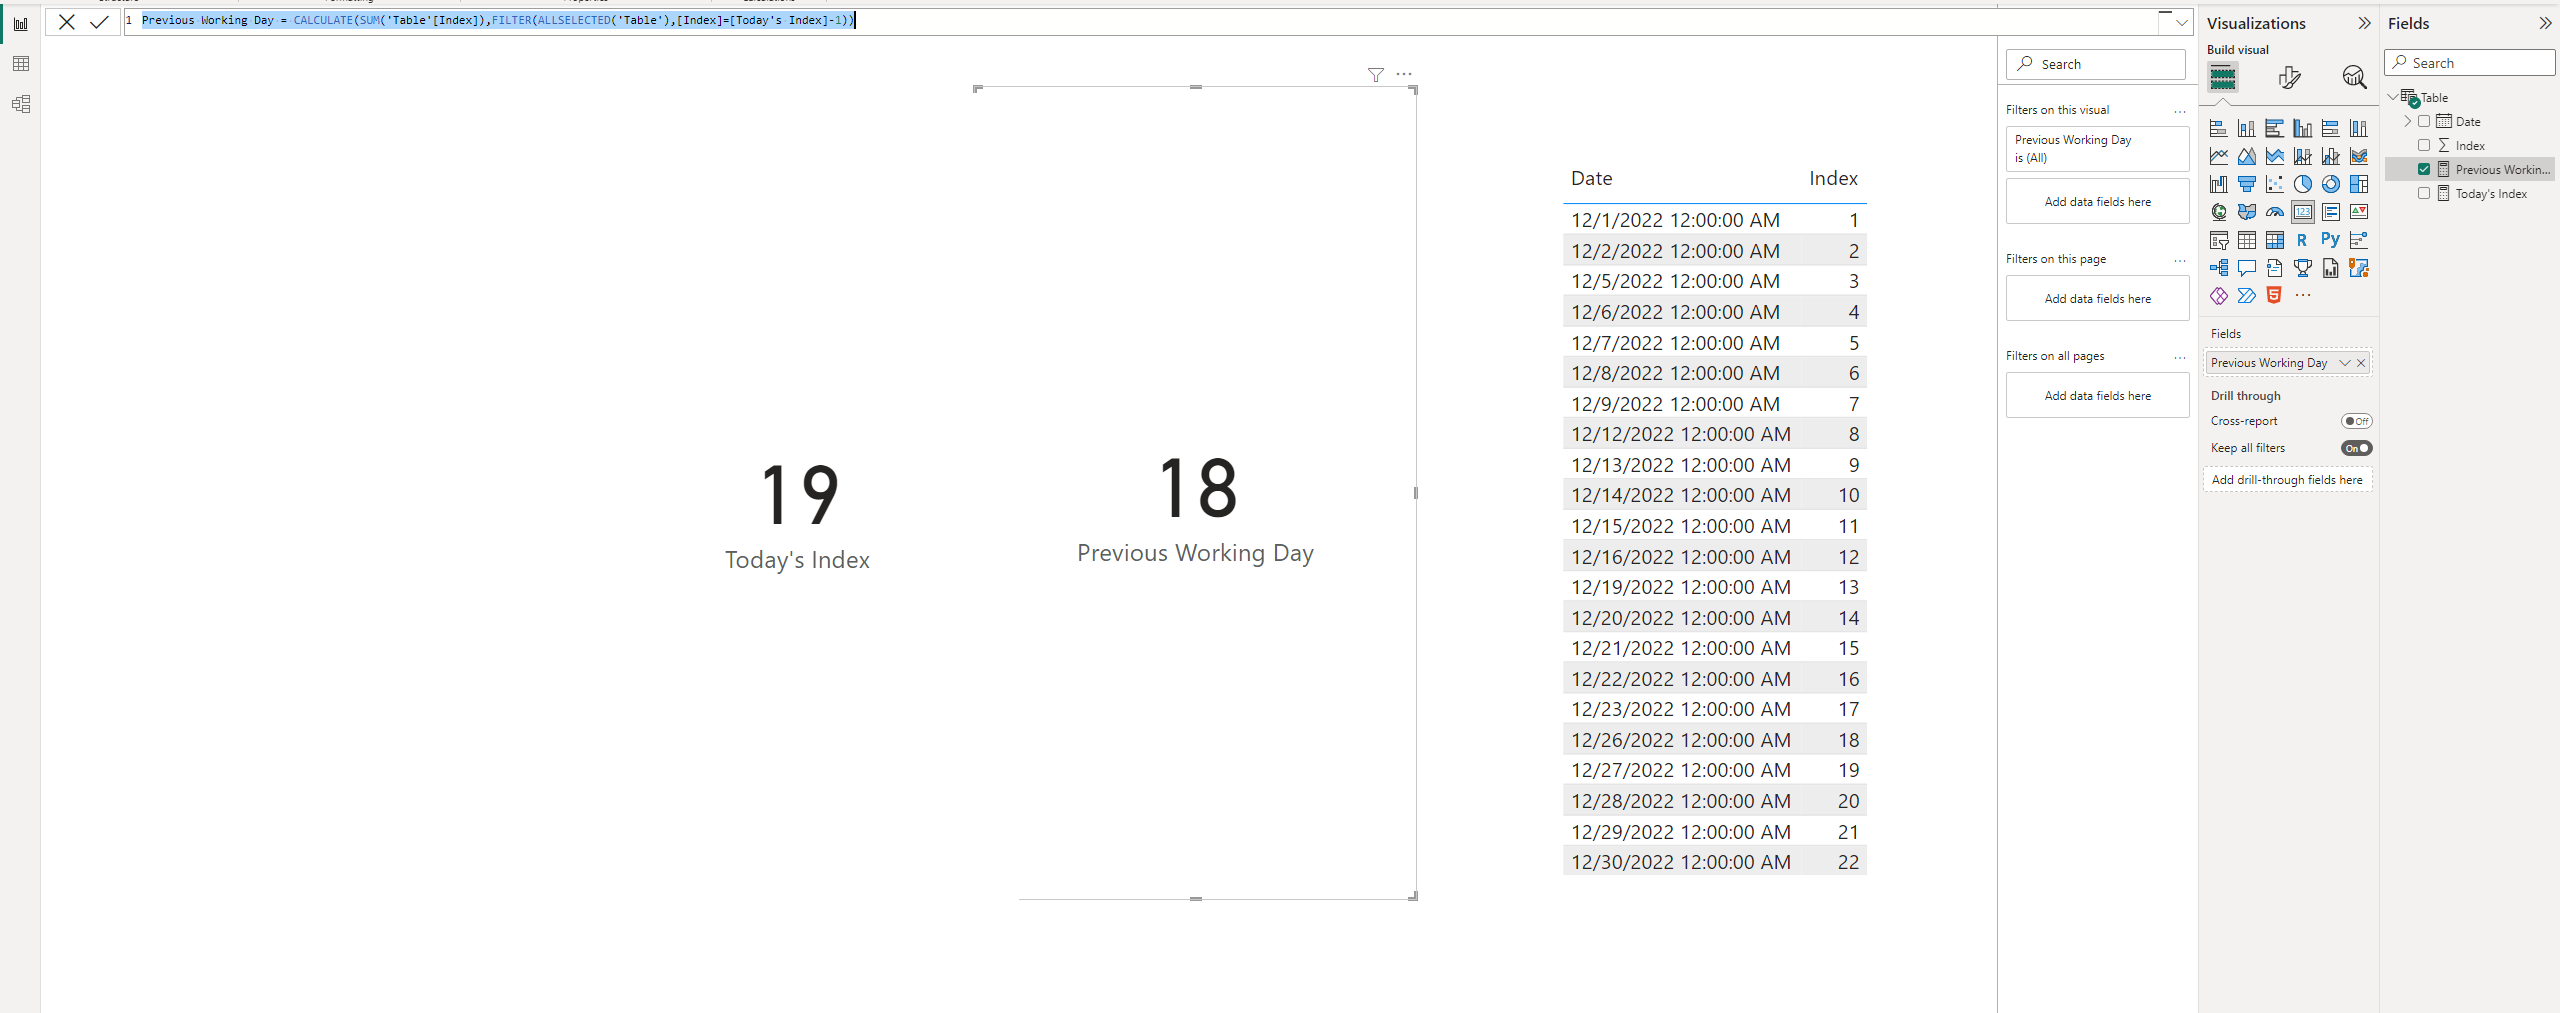The image size is (2560, 1013).
Task: Select the Previous Working Day card value
Action: 1198,488
